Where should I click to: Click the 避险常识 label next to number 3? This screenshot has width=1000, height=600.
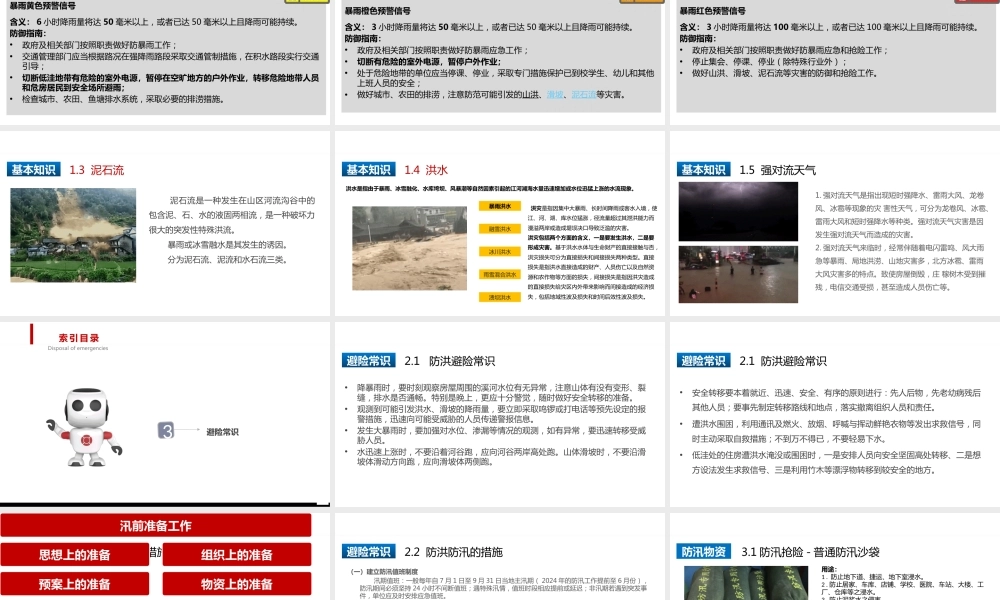coord(222,432)
